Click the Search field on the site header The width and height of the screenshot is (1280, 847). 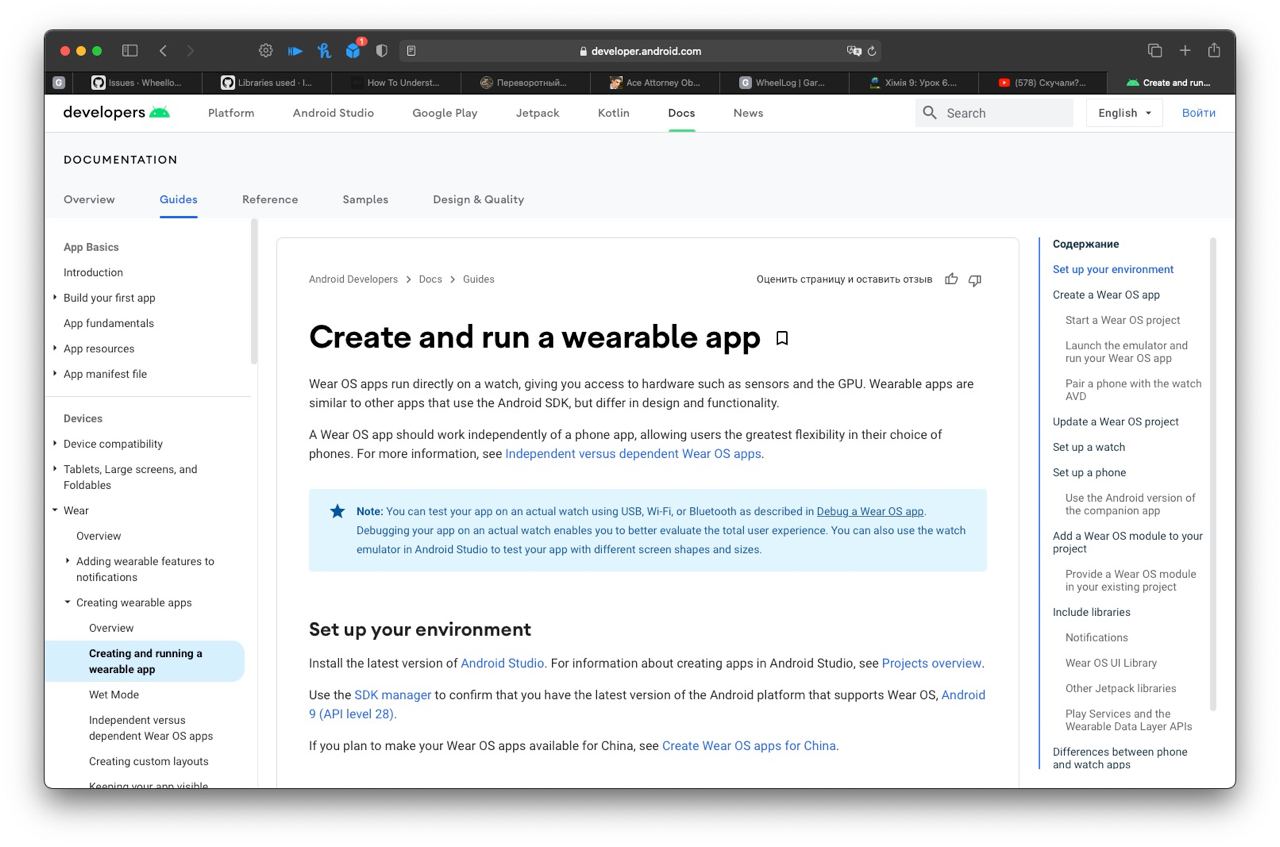(994, 113)
